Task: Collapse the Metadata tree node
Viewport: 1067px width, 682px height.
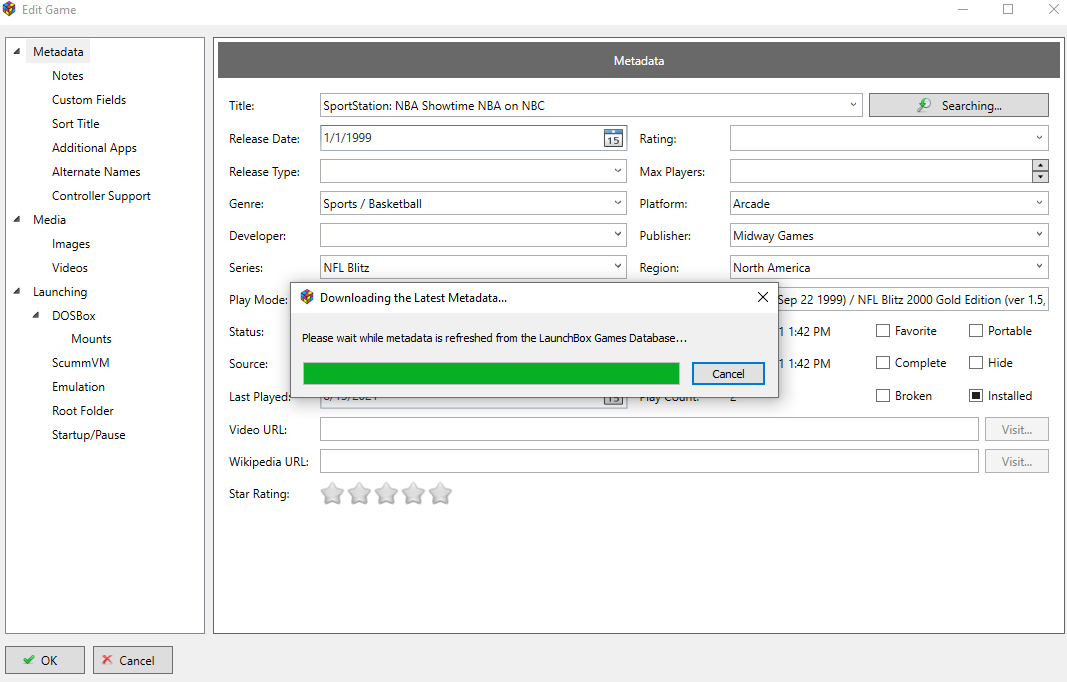Action: coord(17,51)
